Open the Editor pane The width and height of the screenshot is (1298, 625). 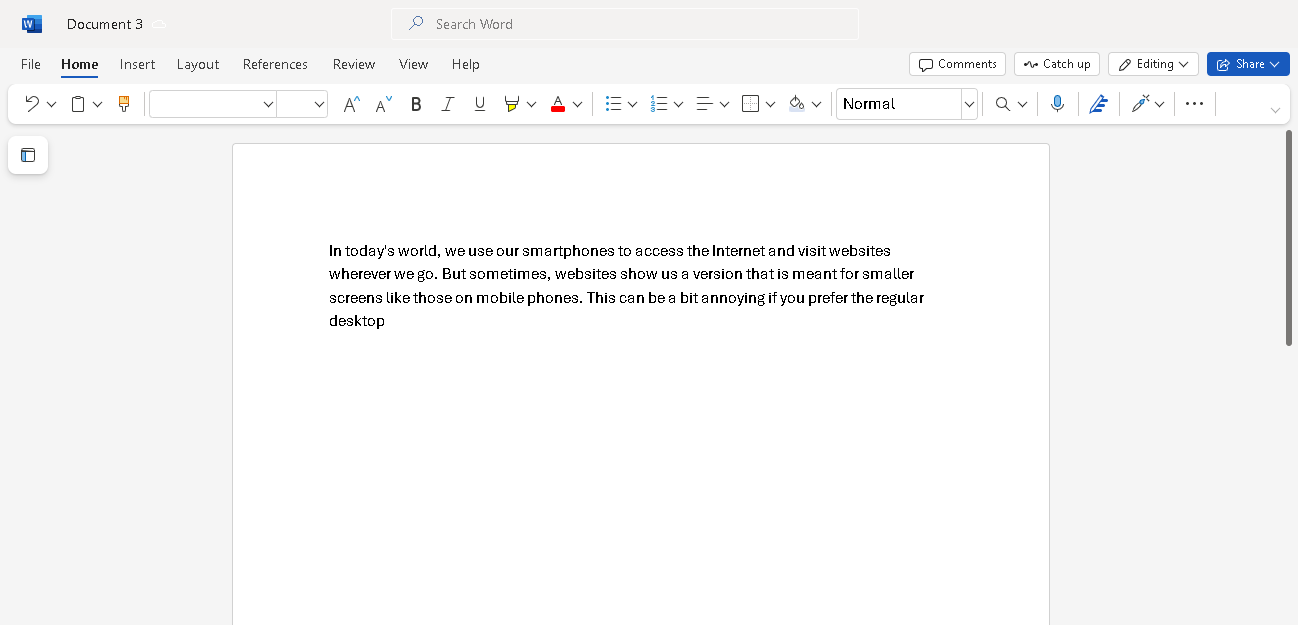pos(1099,103)
